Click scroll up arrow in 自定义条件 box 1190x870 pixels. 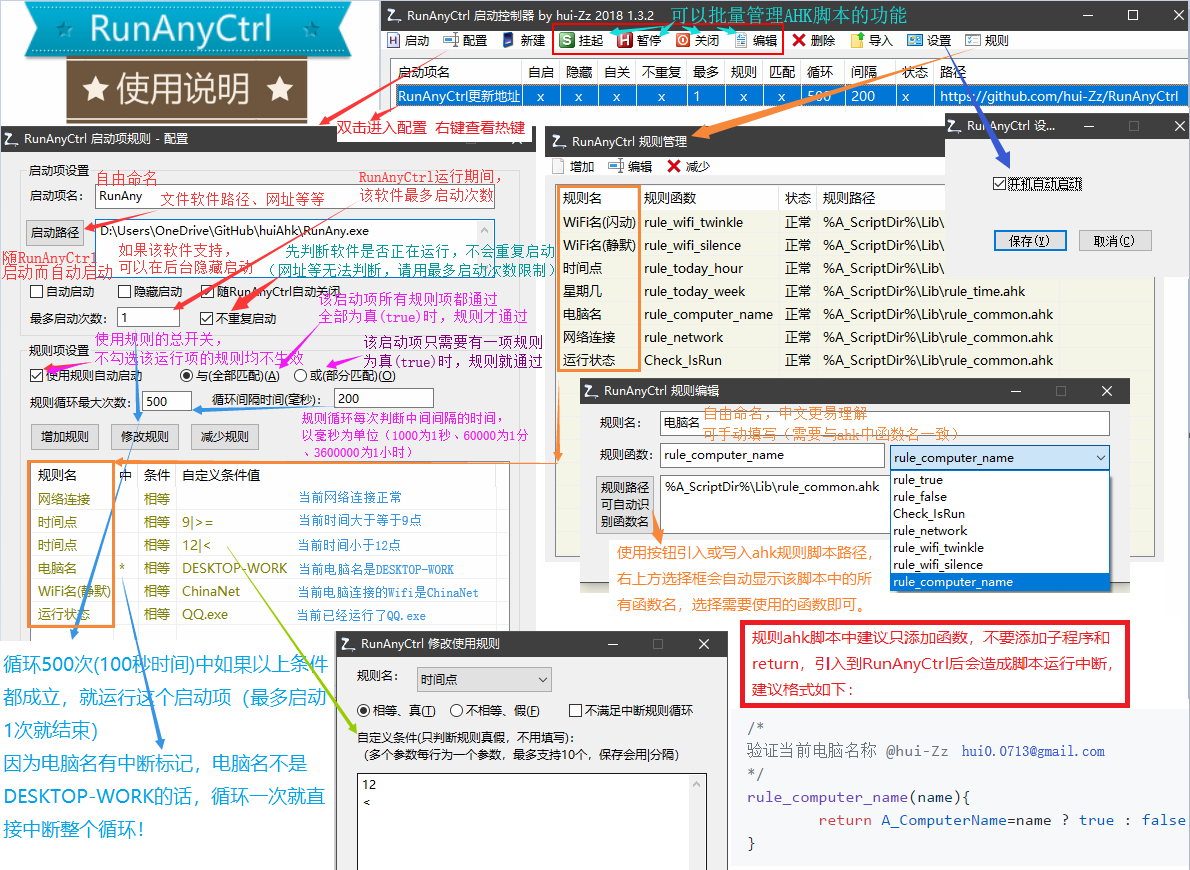(698, 785)
